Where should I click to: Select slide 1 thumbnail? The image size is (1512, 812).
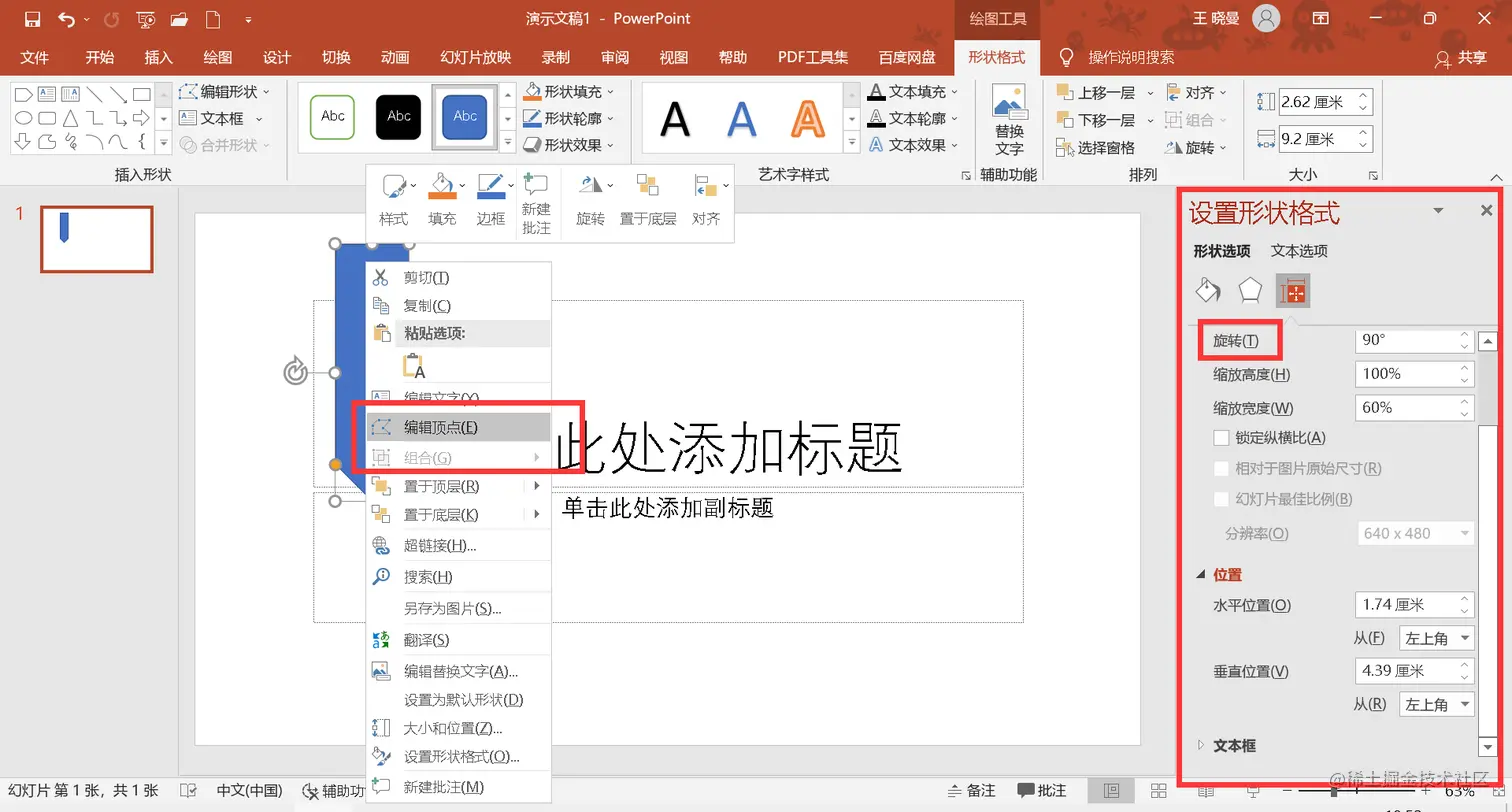point(96,239)
